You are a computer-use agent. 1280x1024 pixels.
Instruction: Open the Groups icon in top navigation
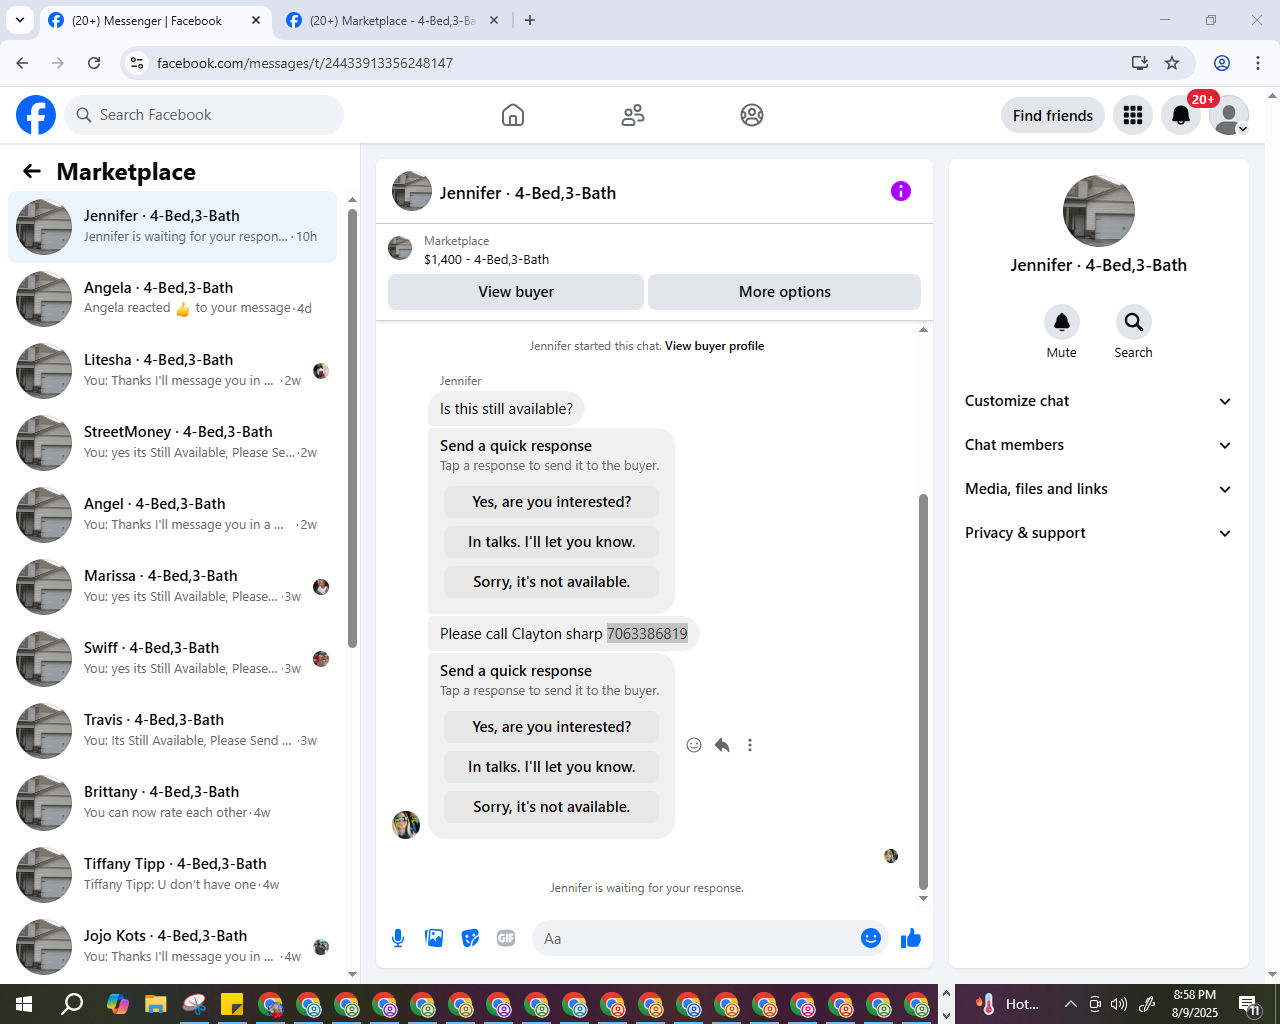click(752, 115)
